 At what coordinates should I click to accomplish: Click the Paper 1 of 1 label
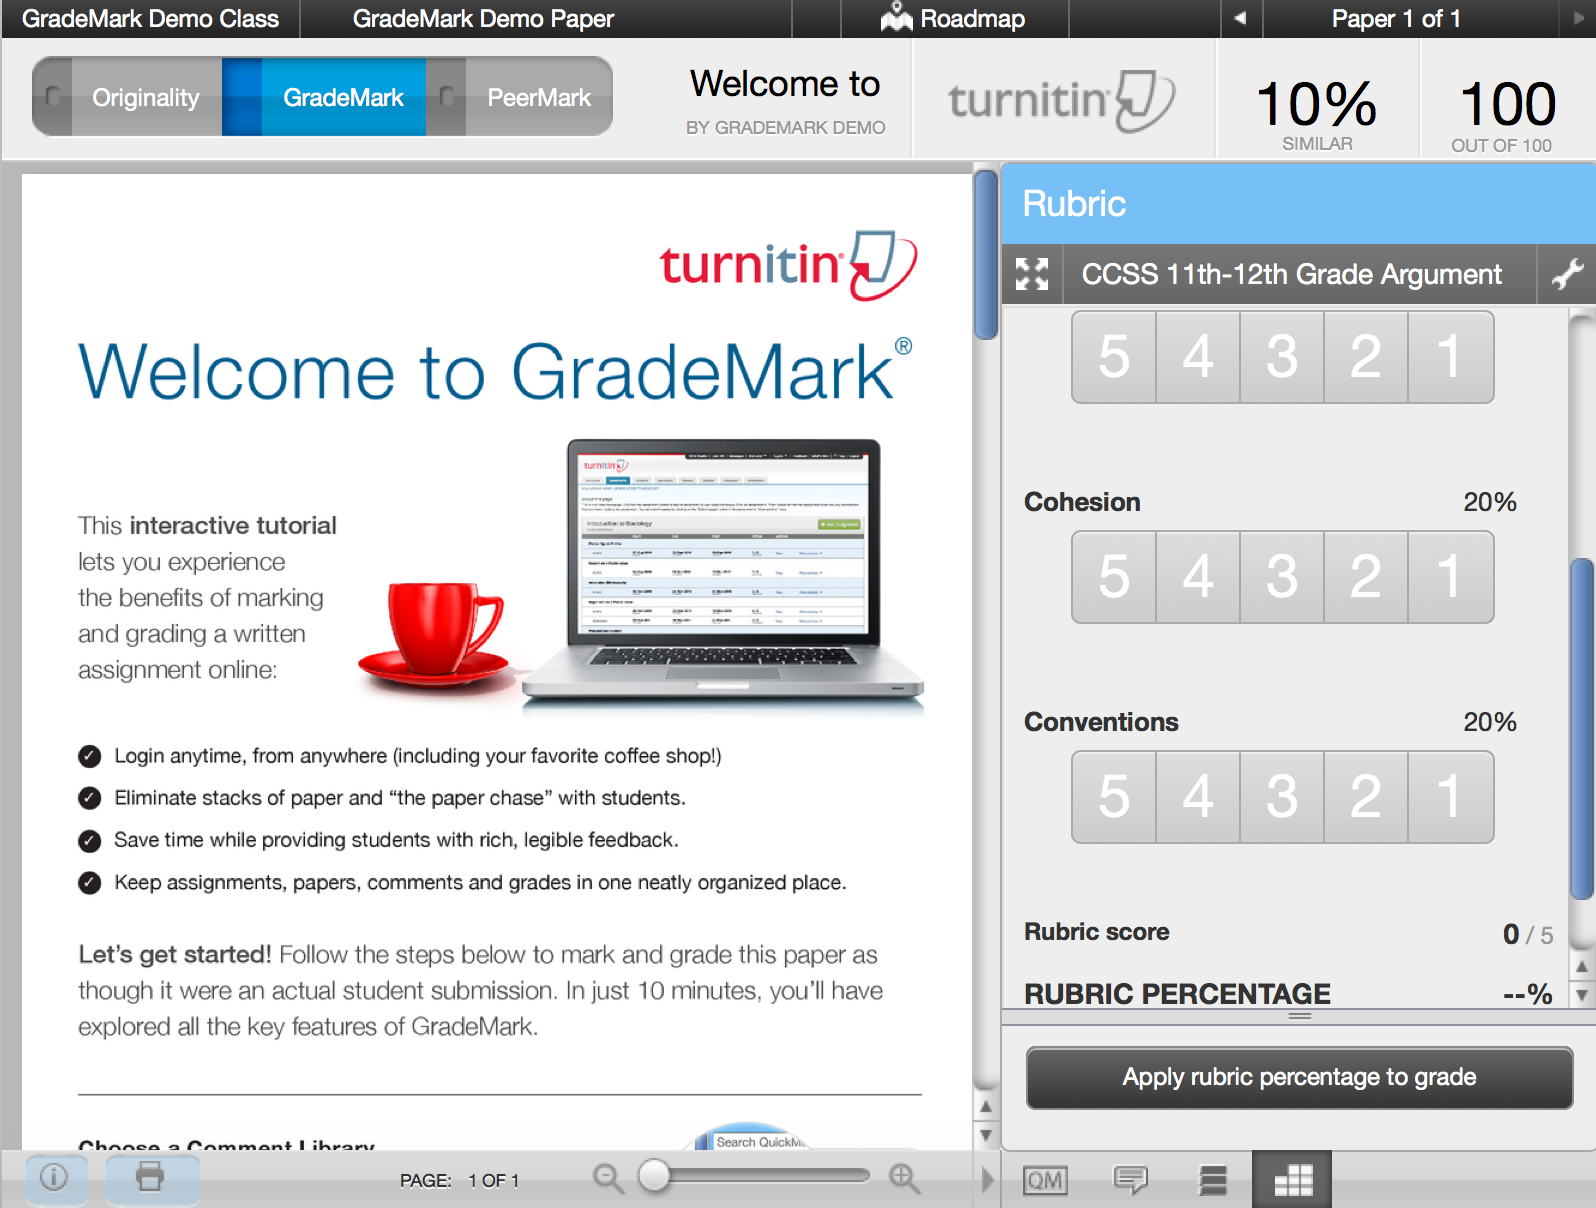tap(1396, 18)
